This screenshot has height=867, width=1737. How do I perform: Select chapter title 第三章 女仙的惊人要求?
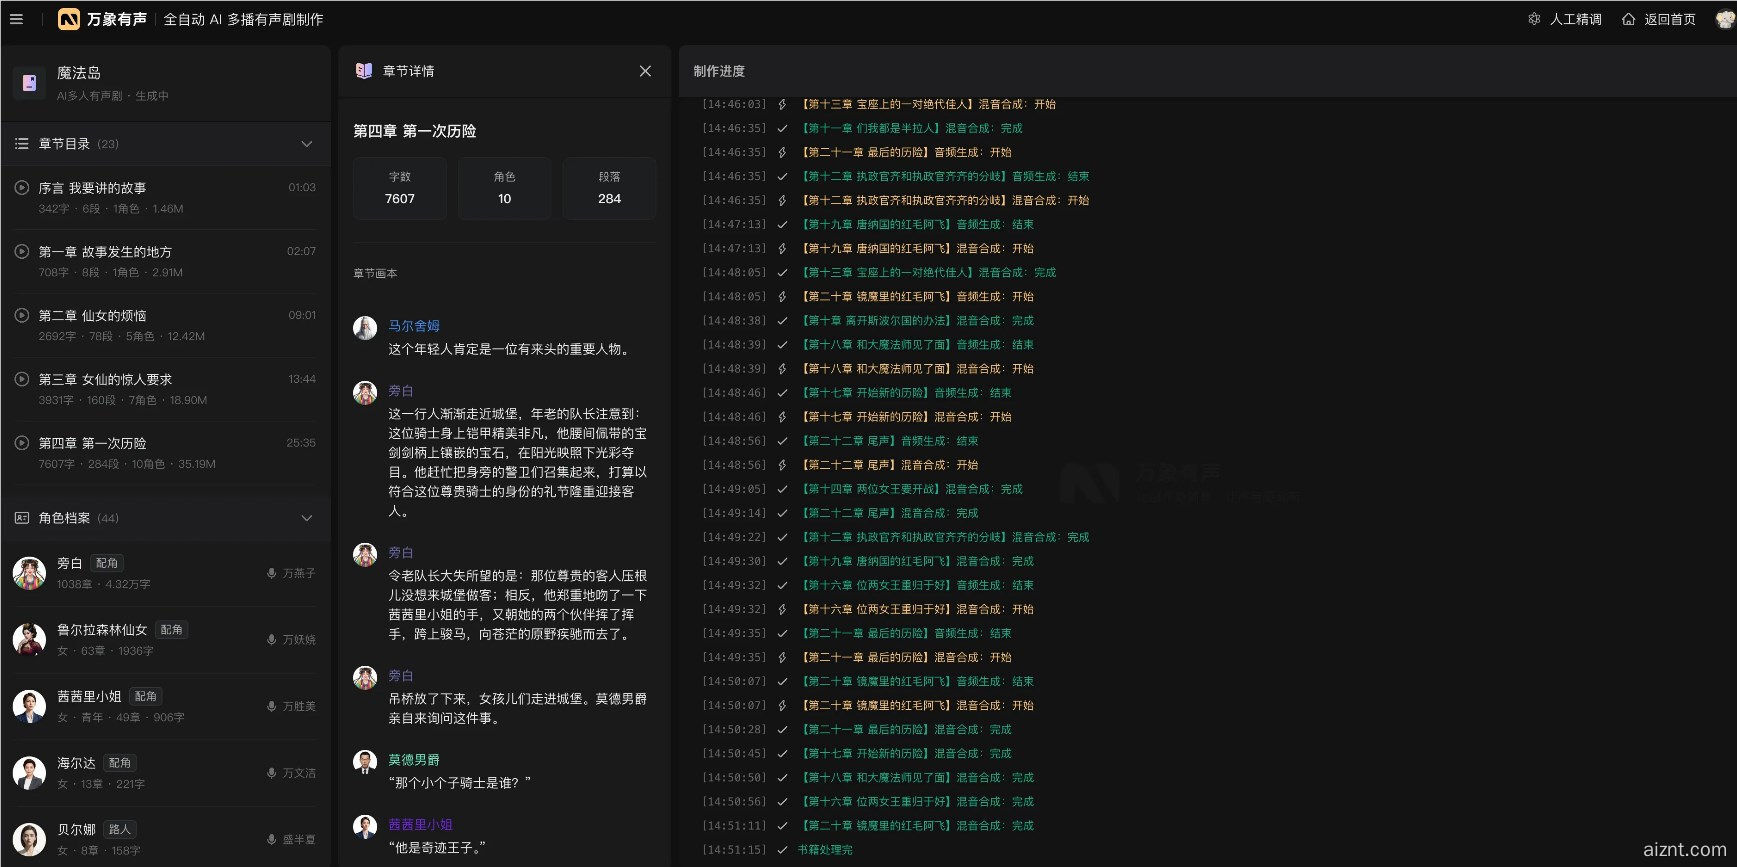(105, 379)
